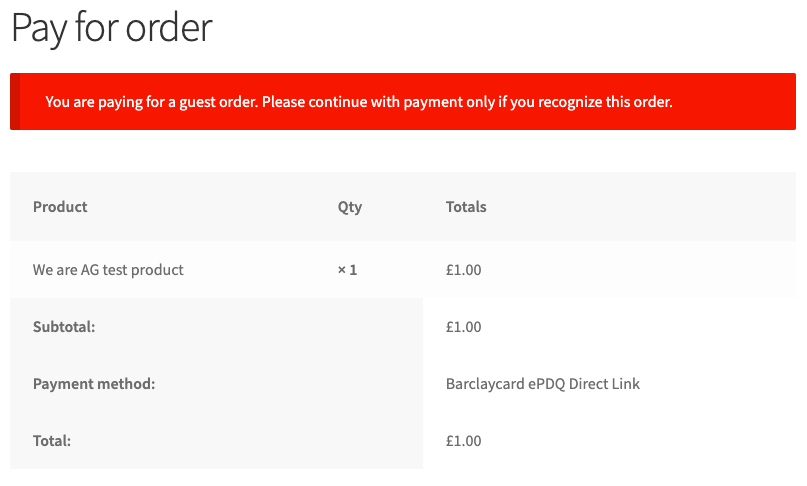This screenshot has width=807, height=486.
Task: Click the 'Qty' column header
Action: (x=350, y=207)
